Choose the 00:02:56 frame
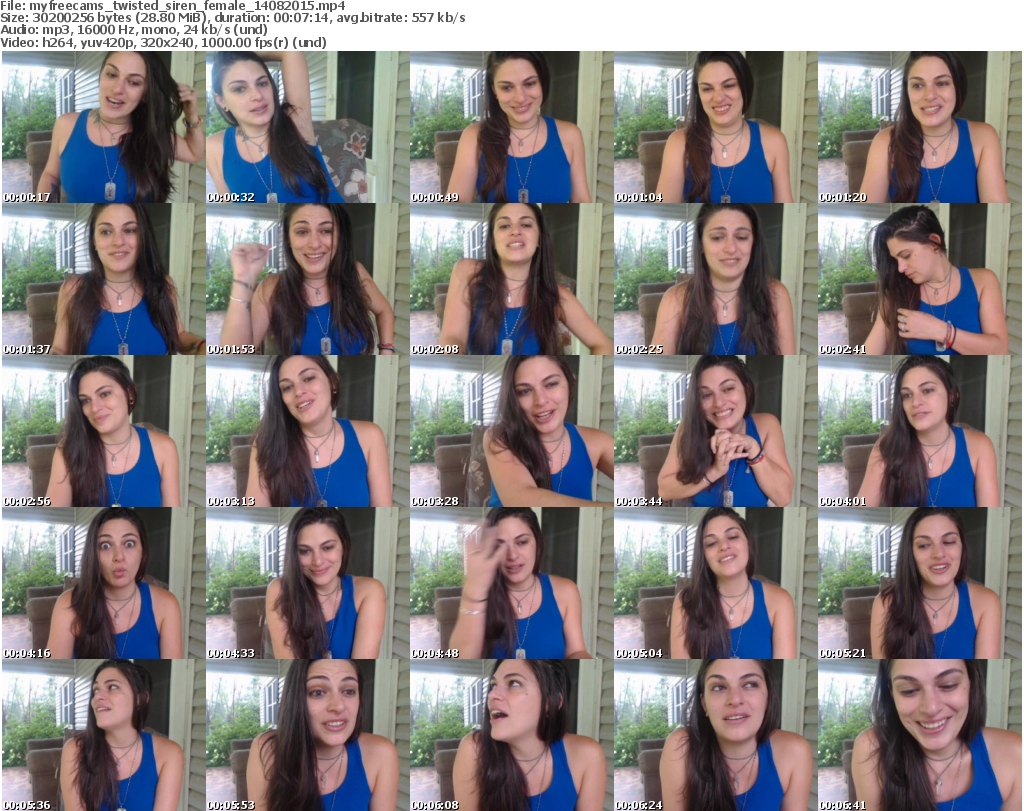1024x811 pixels. (103, 432)
